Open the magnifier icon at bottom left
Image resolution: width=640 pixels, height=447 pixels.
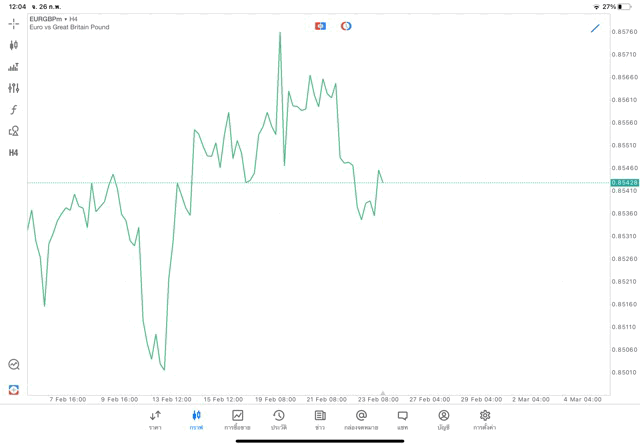14,365
